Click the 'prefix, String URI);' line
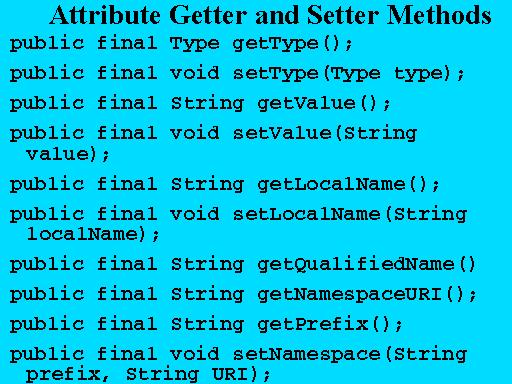This screenshot has height=384, width=512. coord(148,375)
